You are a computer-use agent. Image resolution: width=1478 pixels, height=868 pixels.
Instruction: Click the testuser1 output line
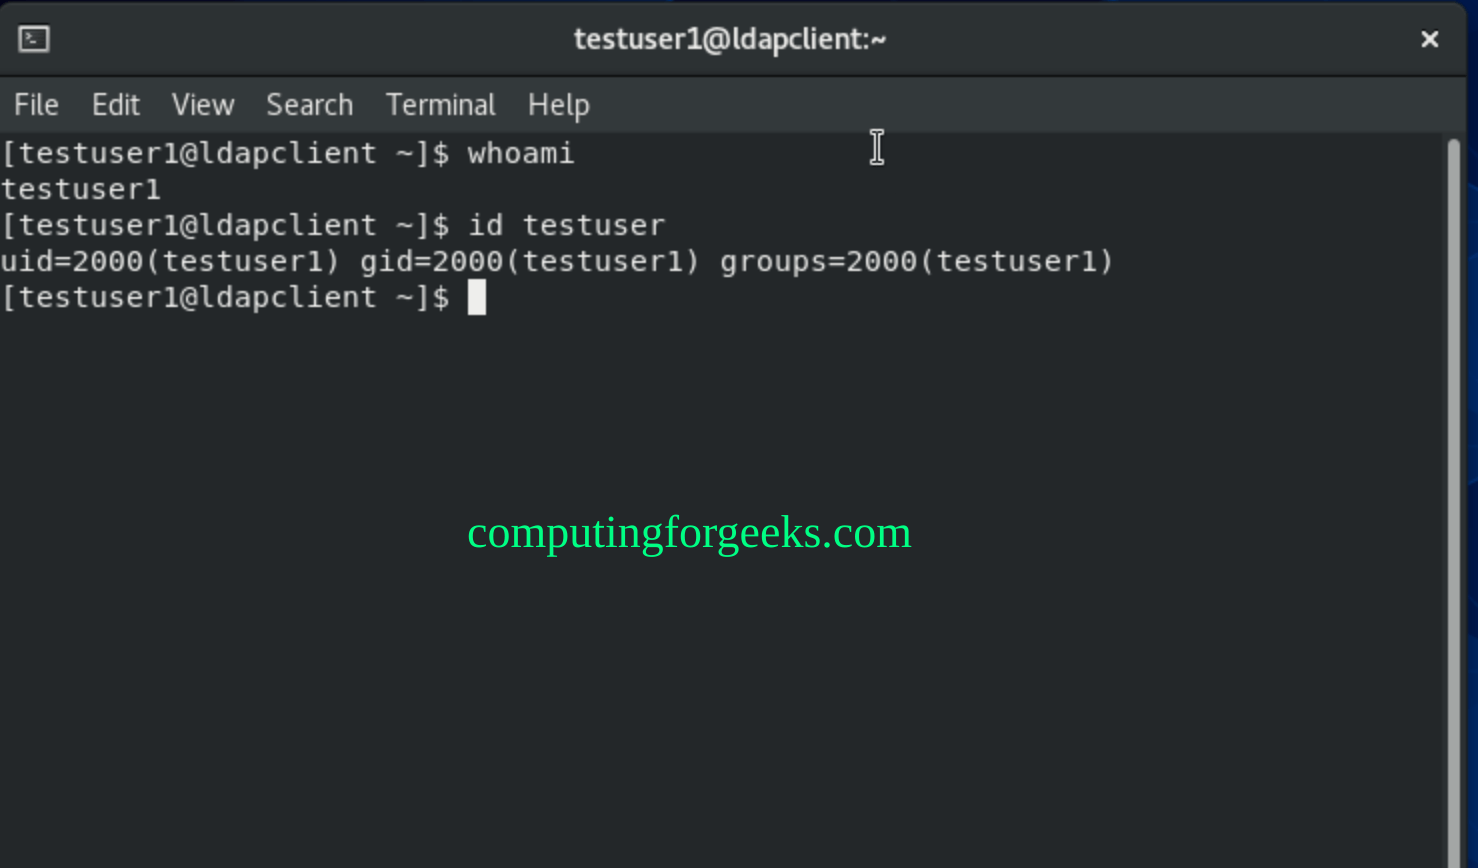tap(81, 189)
